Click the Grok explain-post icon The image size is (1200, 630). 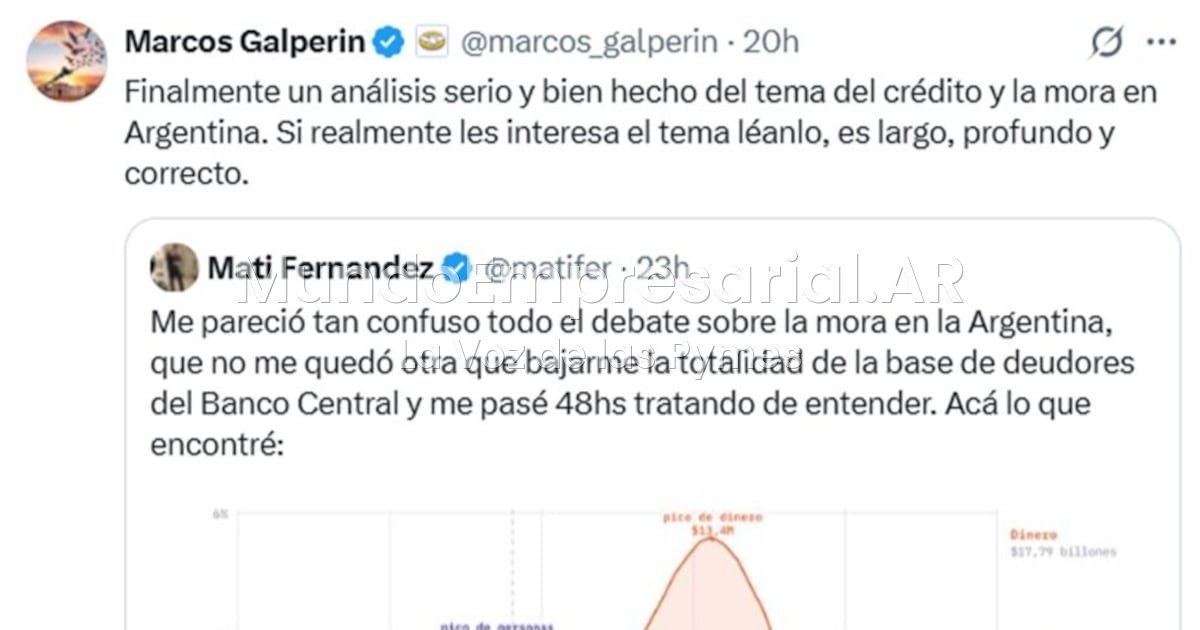tap(1106, 42)
